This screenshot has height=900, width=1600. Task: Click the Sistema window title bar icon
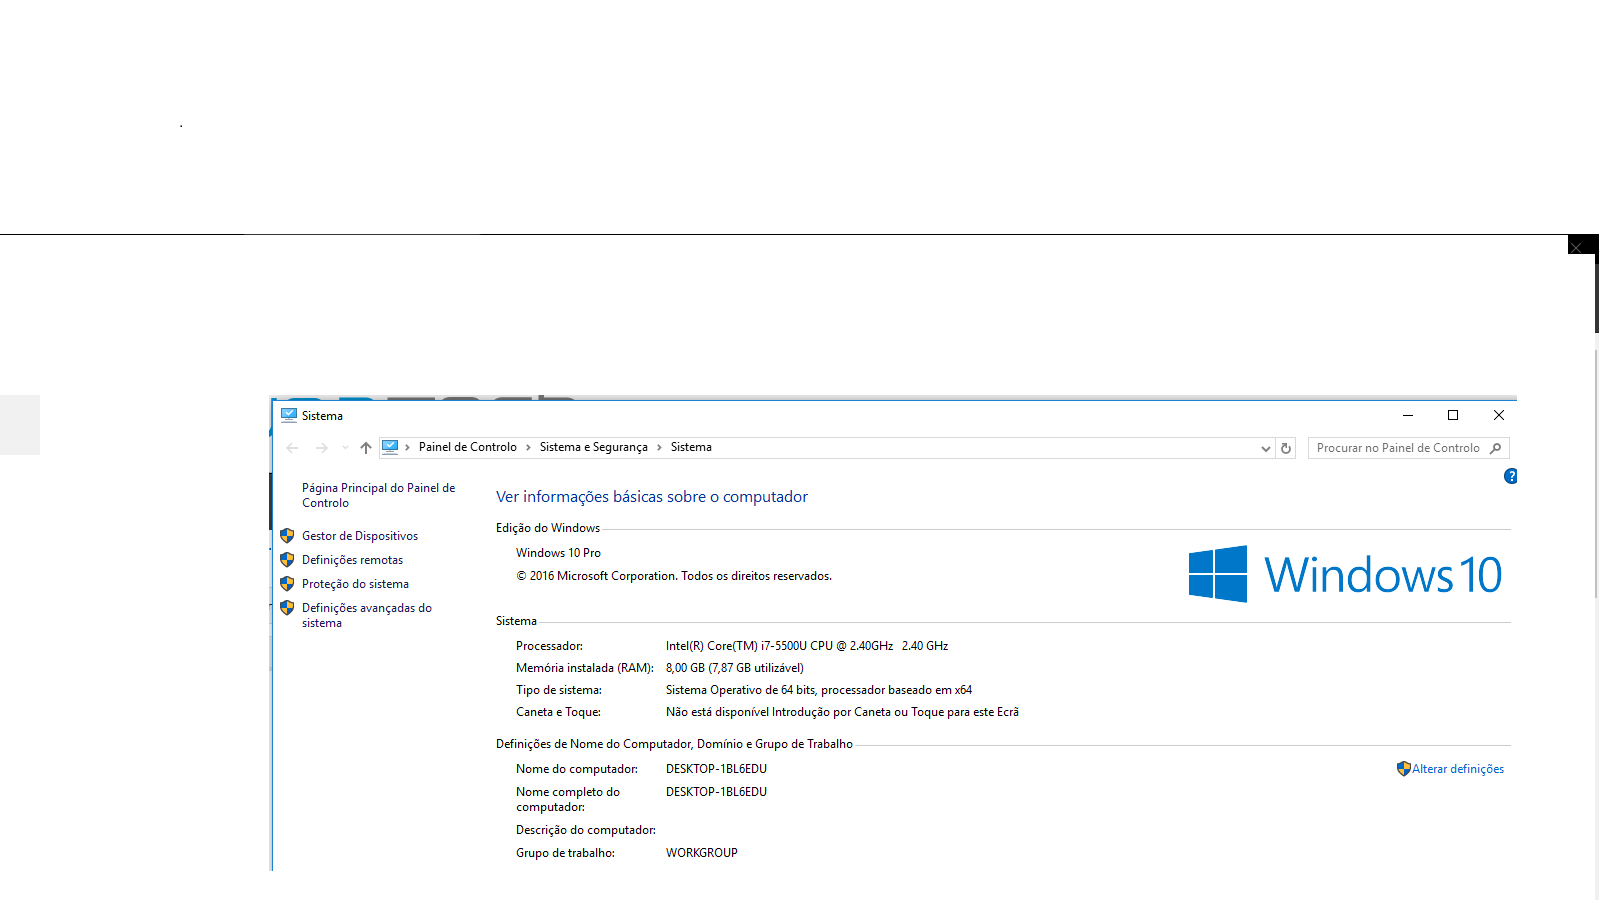289,415
